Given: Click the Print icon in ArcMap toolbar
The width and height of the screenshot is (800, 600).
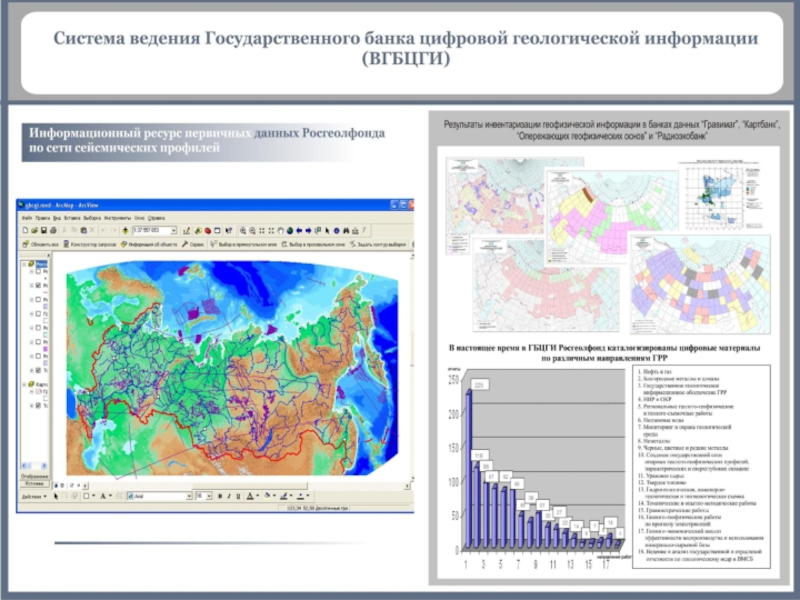Looking at the screenshot, I should (x=53, y=230).
